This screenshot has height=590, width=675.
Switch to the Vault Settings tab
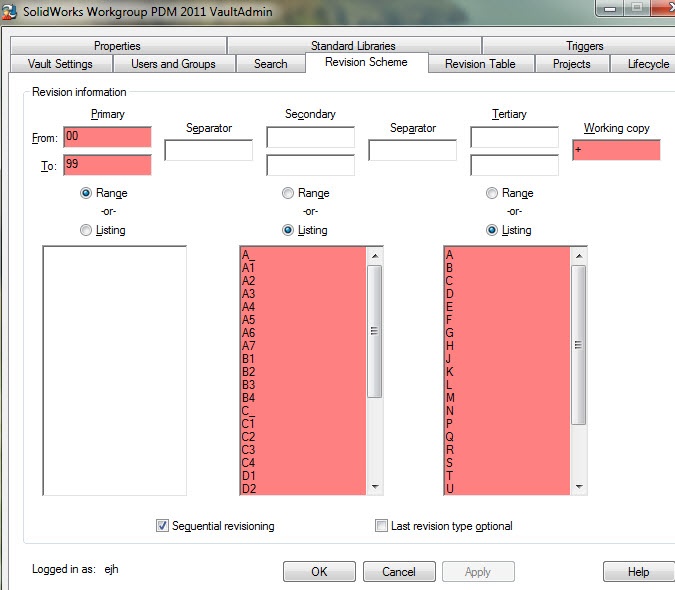[x=60, y=64]
